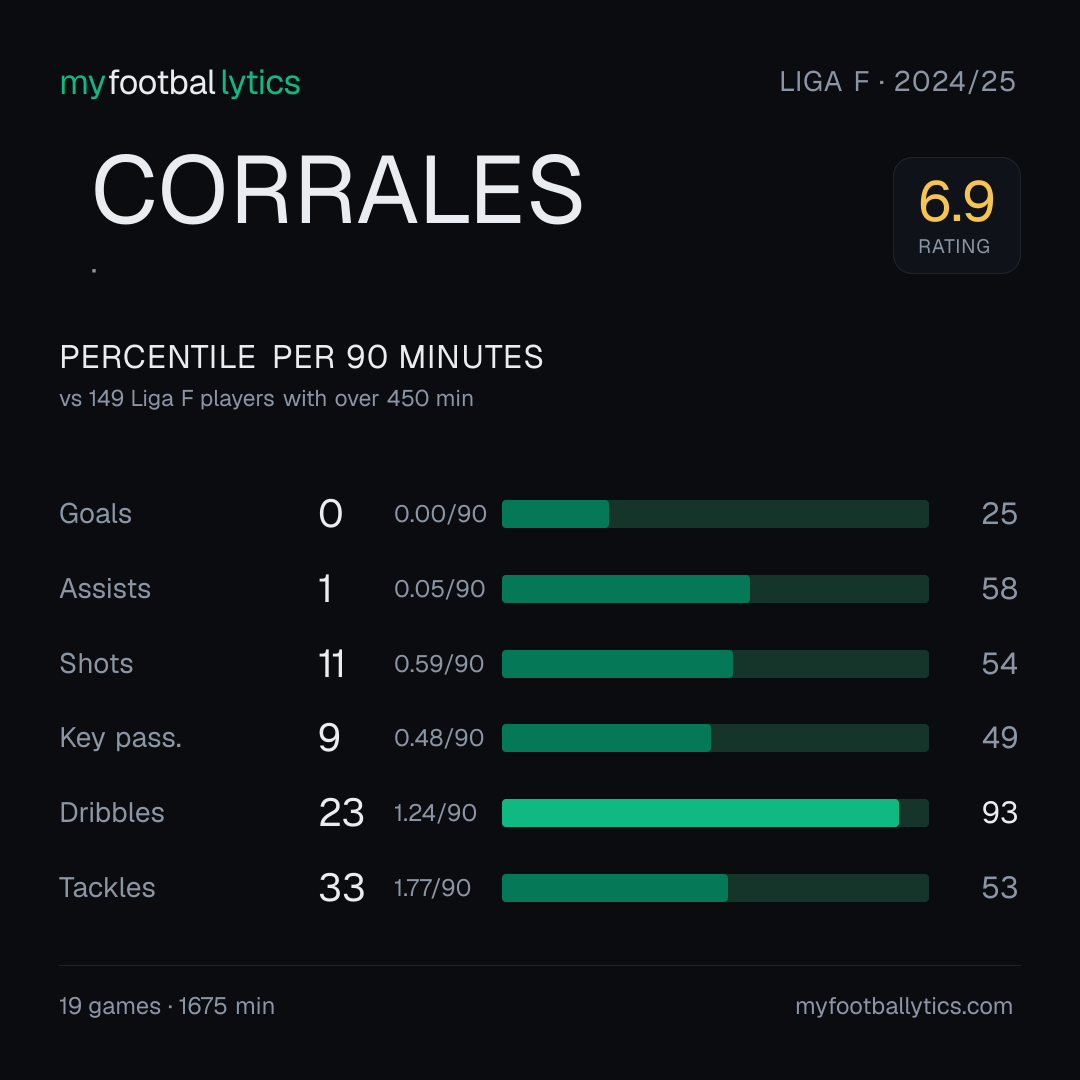Click the 19 games · 1675 min footer
This screenshot has width=1080, height=1080.
(167, 1006)
